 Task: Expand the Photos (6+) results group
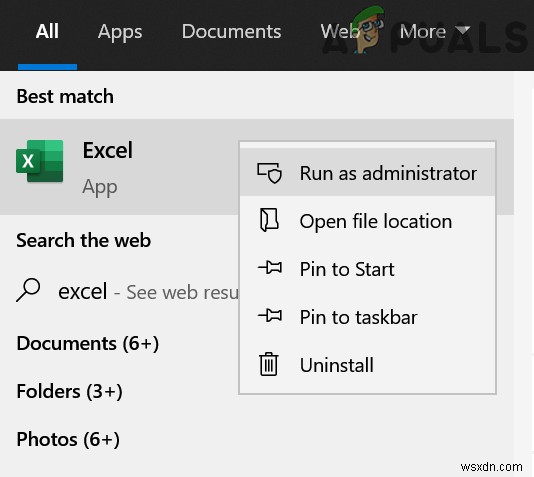point(68,439)
